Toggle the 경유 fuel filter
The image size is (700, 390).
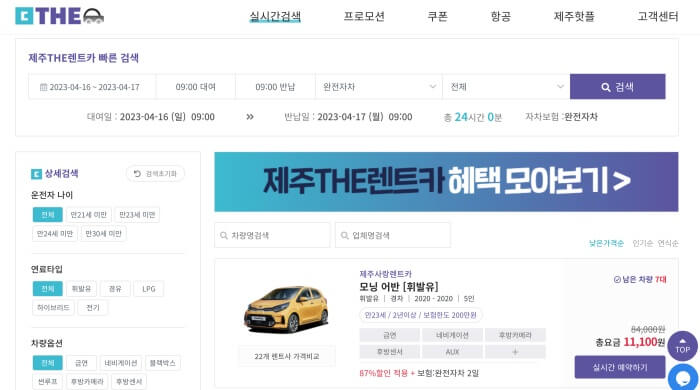(x=115, y=289)
